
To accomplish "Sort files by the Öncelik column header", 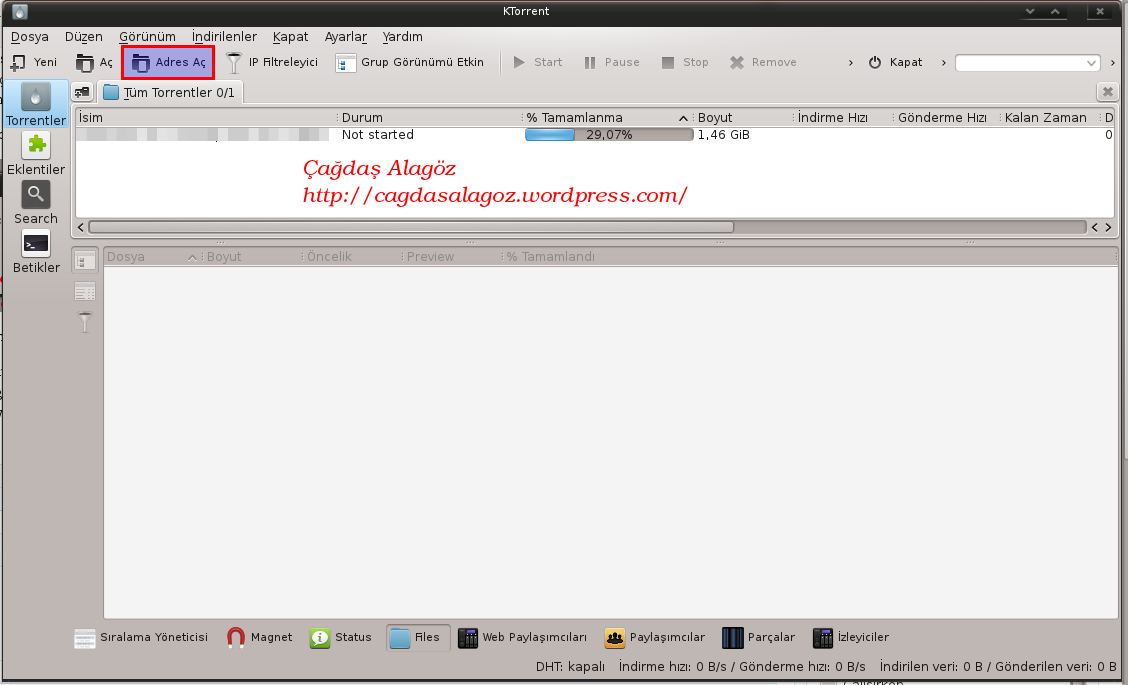I will 351,257.
